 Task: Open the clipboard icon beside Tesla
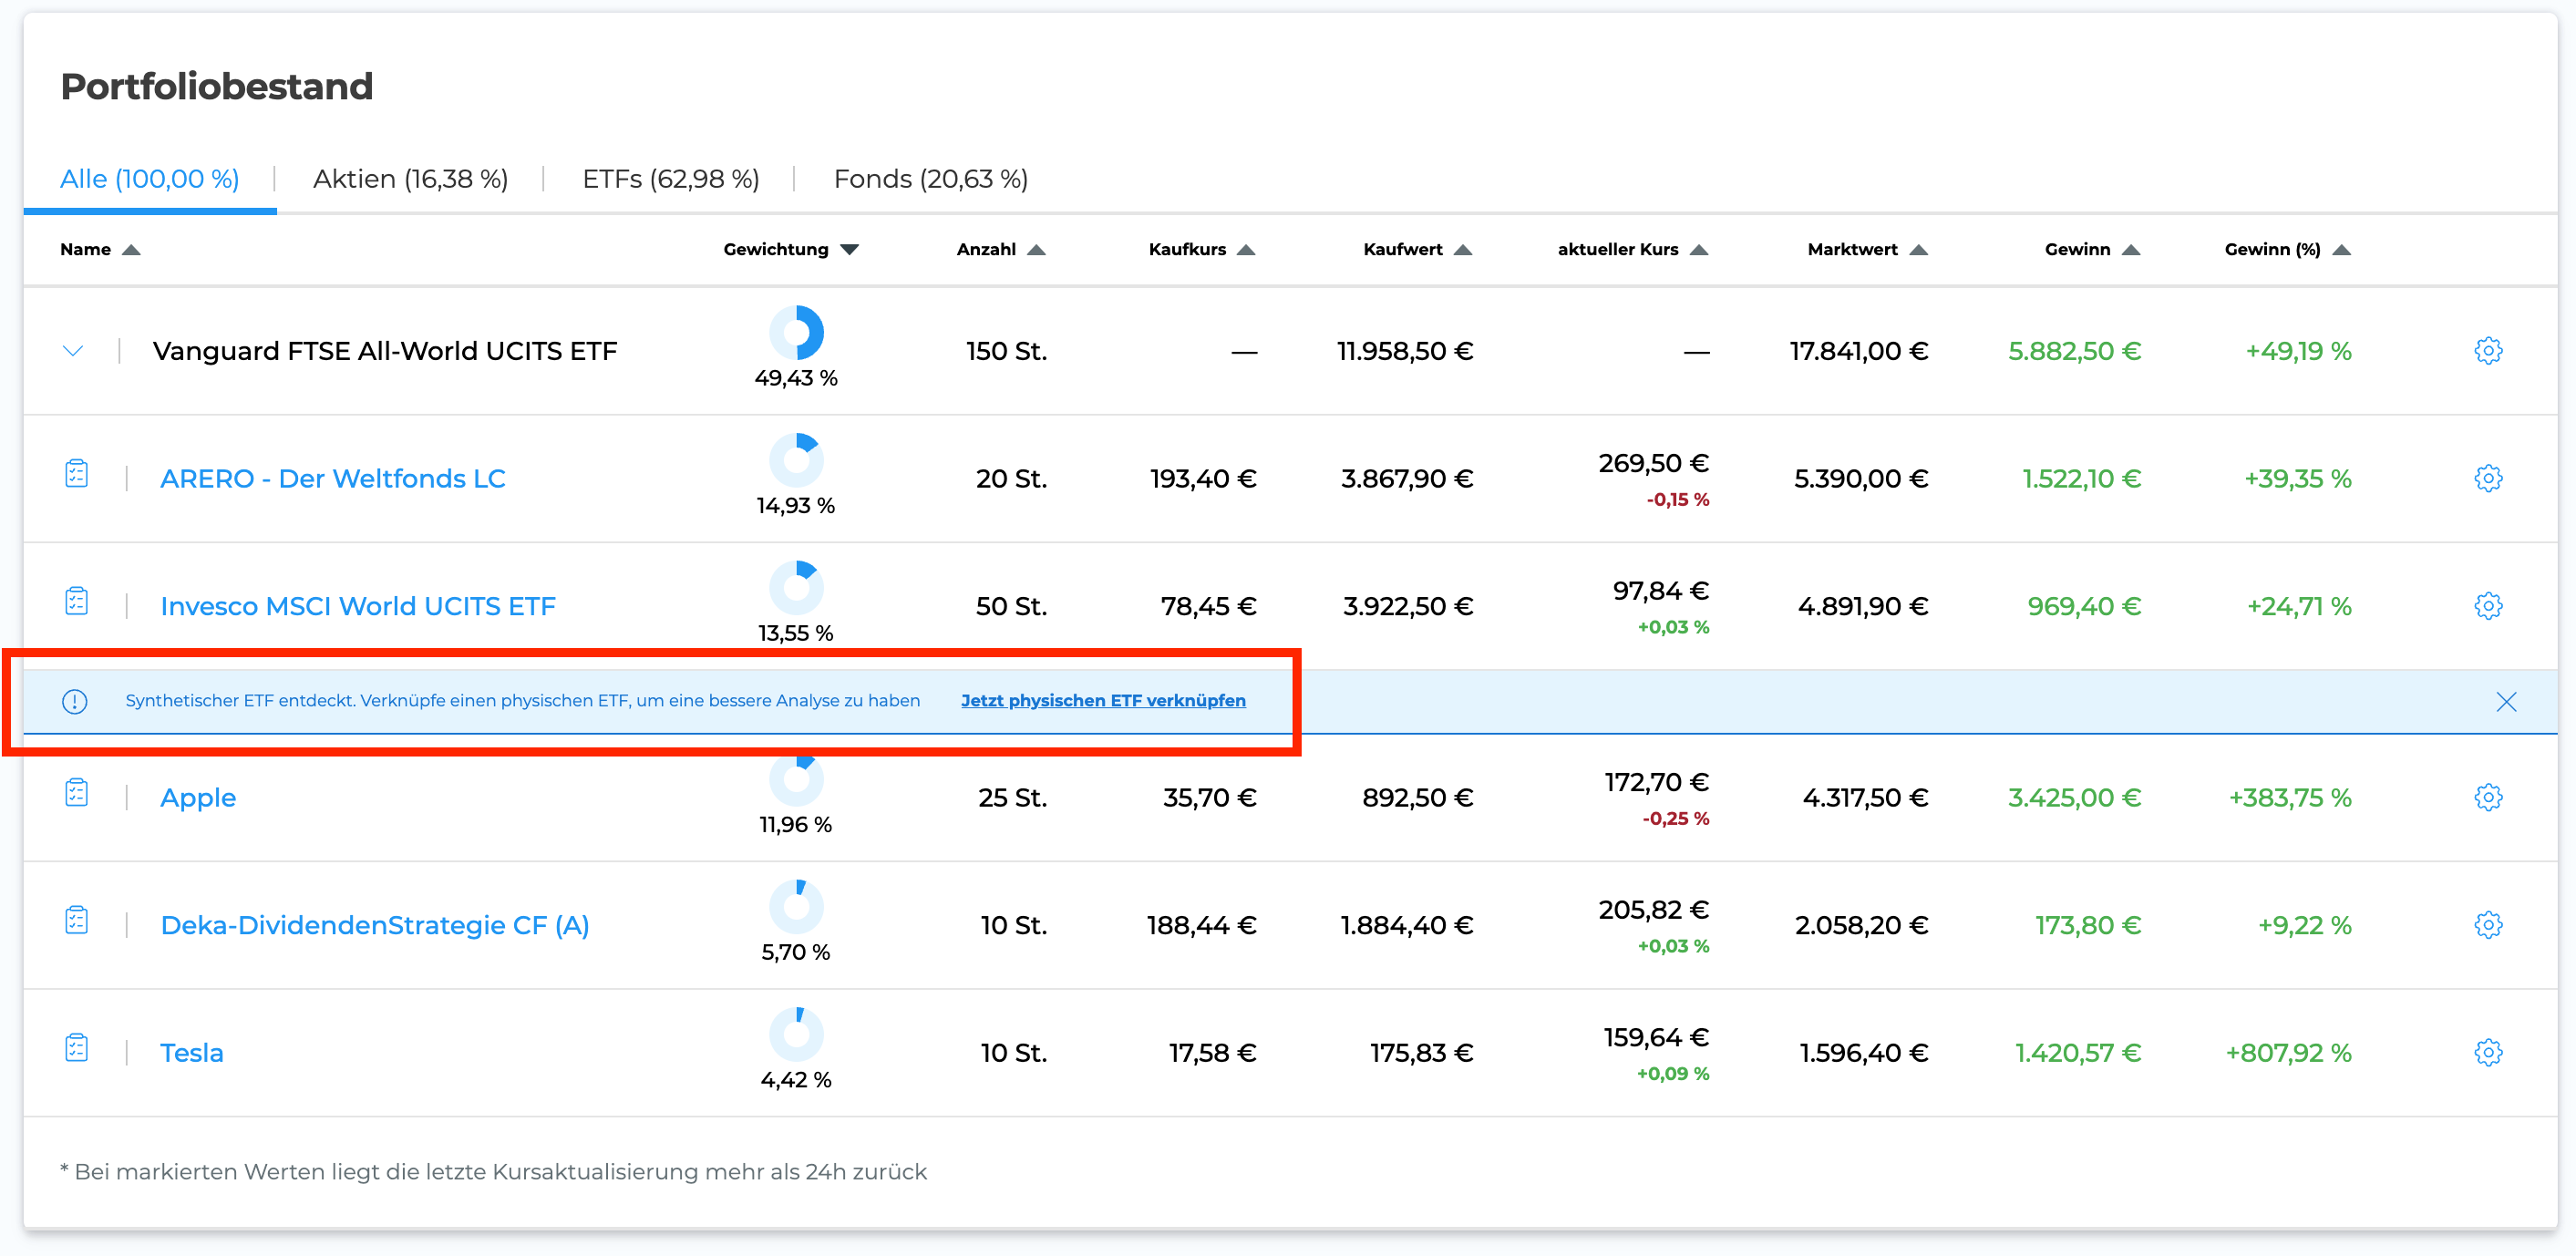77,1048
